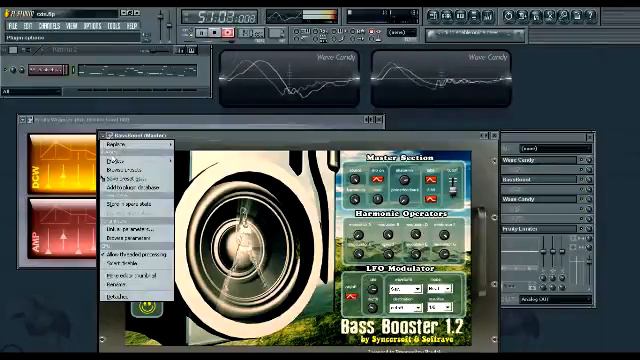Pause playback with the pause button

202,33
